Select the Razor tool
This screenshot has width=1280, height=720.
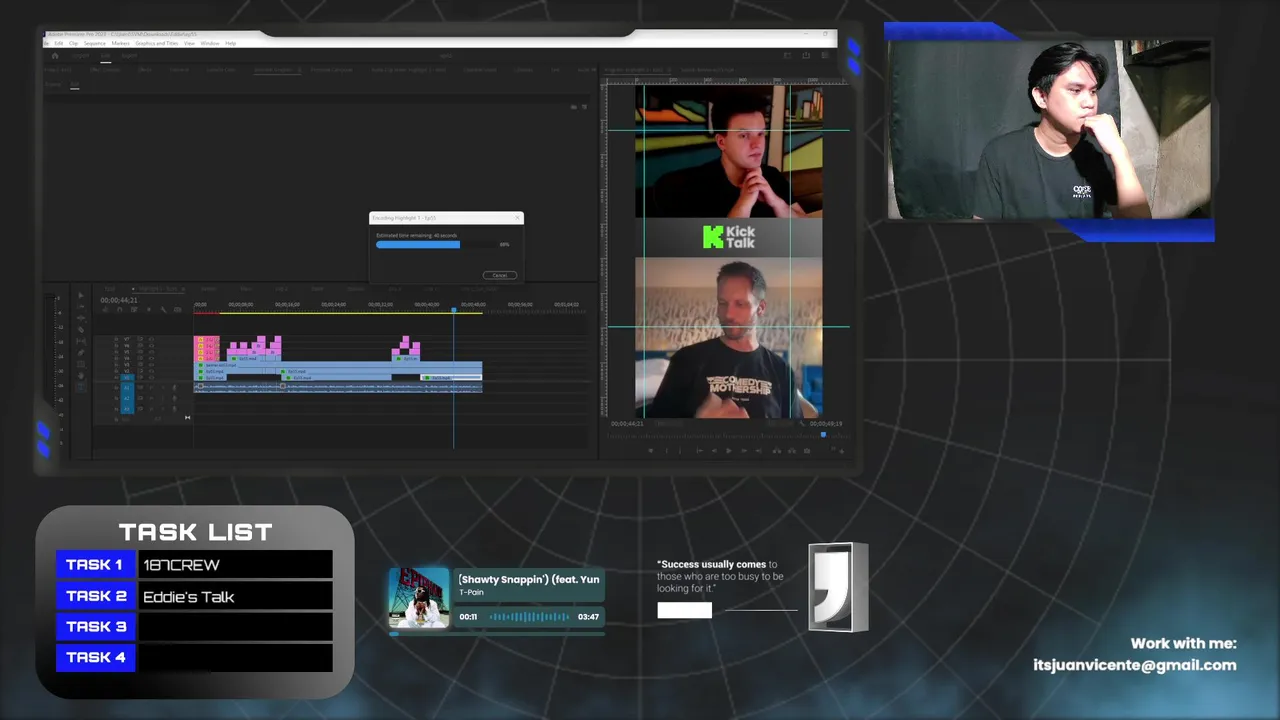pyautogui.click(x=81, y=329)
